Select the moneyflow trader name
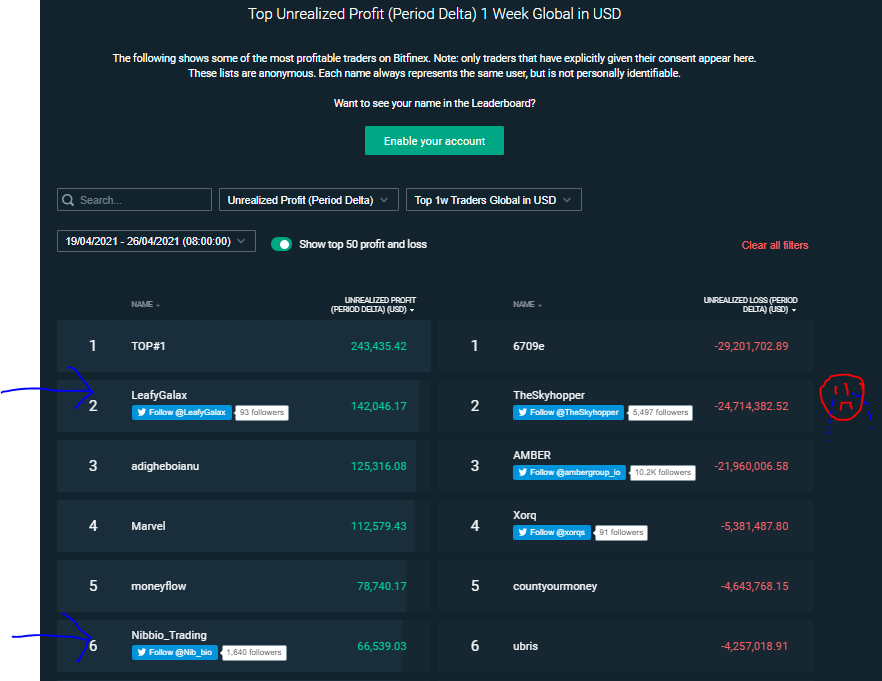 (159, 586)
